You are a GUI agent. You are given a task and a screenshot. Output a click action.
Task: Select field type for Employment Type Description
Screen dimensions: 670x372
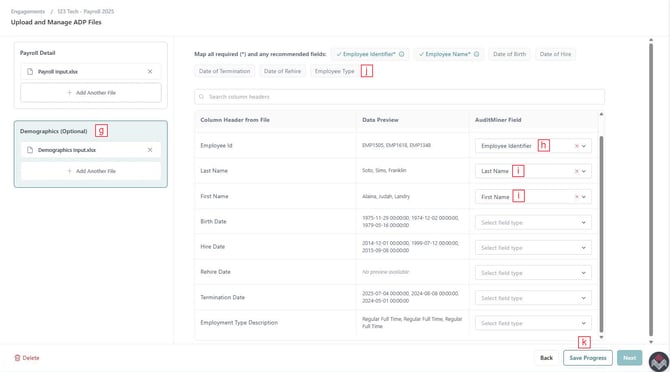click(x=533, y=323)
